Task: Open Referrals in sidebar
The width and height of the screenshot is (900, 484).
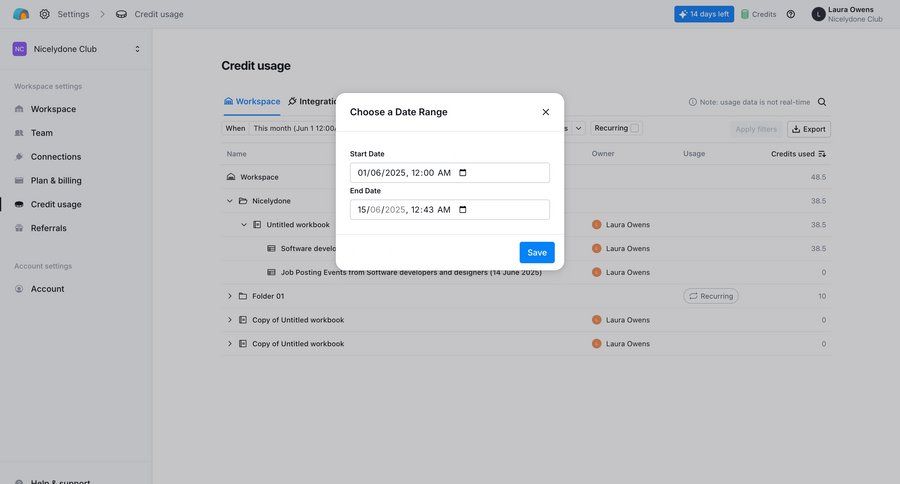Action: click(49, 228)
